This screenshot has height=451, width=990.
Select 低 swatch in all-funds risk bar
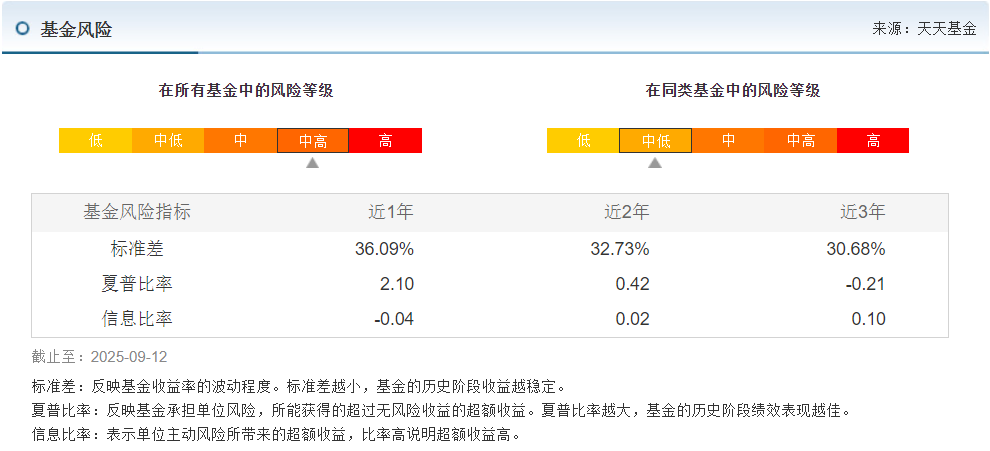coord(95,140)
